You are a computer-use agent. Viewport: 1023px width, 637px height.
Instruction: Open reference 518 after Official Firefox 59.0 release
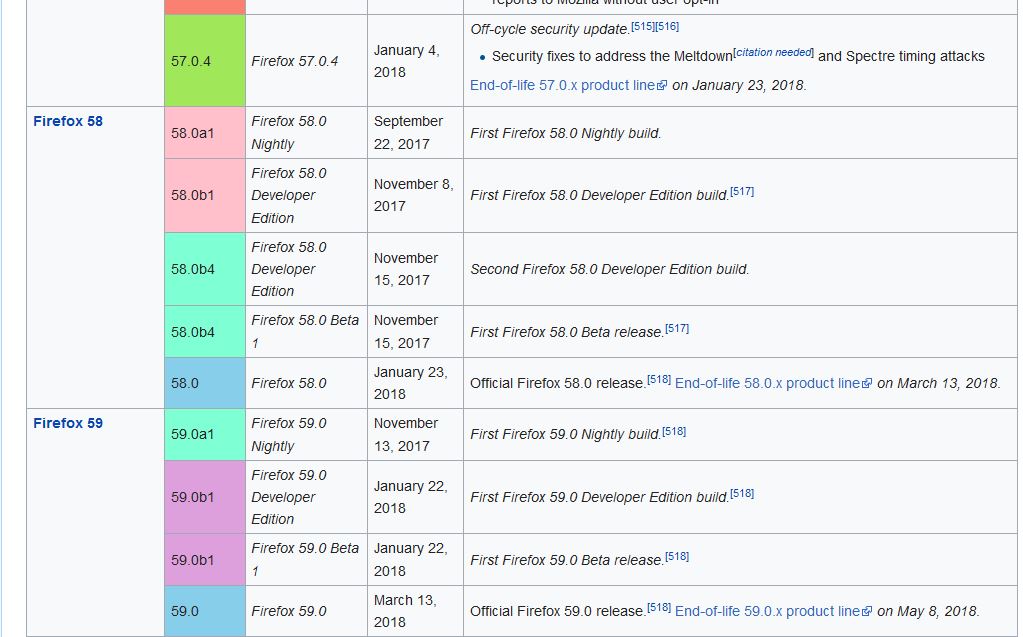[659, 608]
